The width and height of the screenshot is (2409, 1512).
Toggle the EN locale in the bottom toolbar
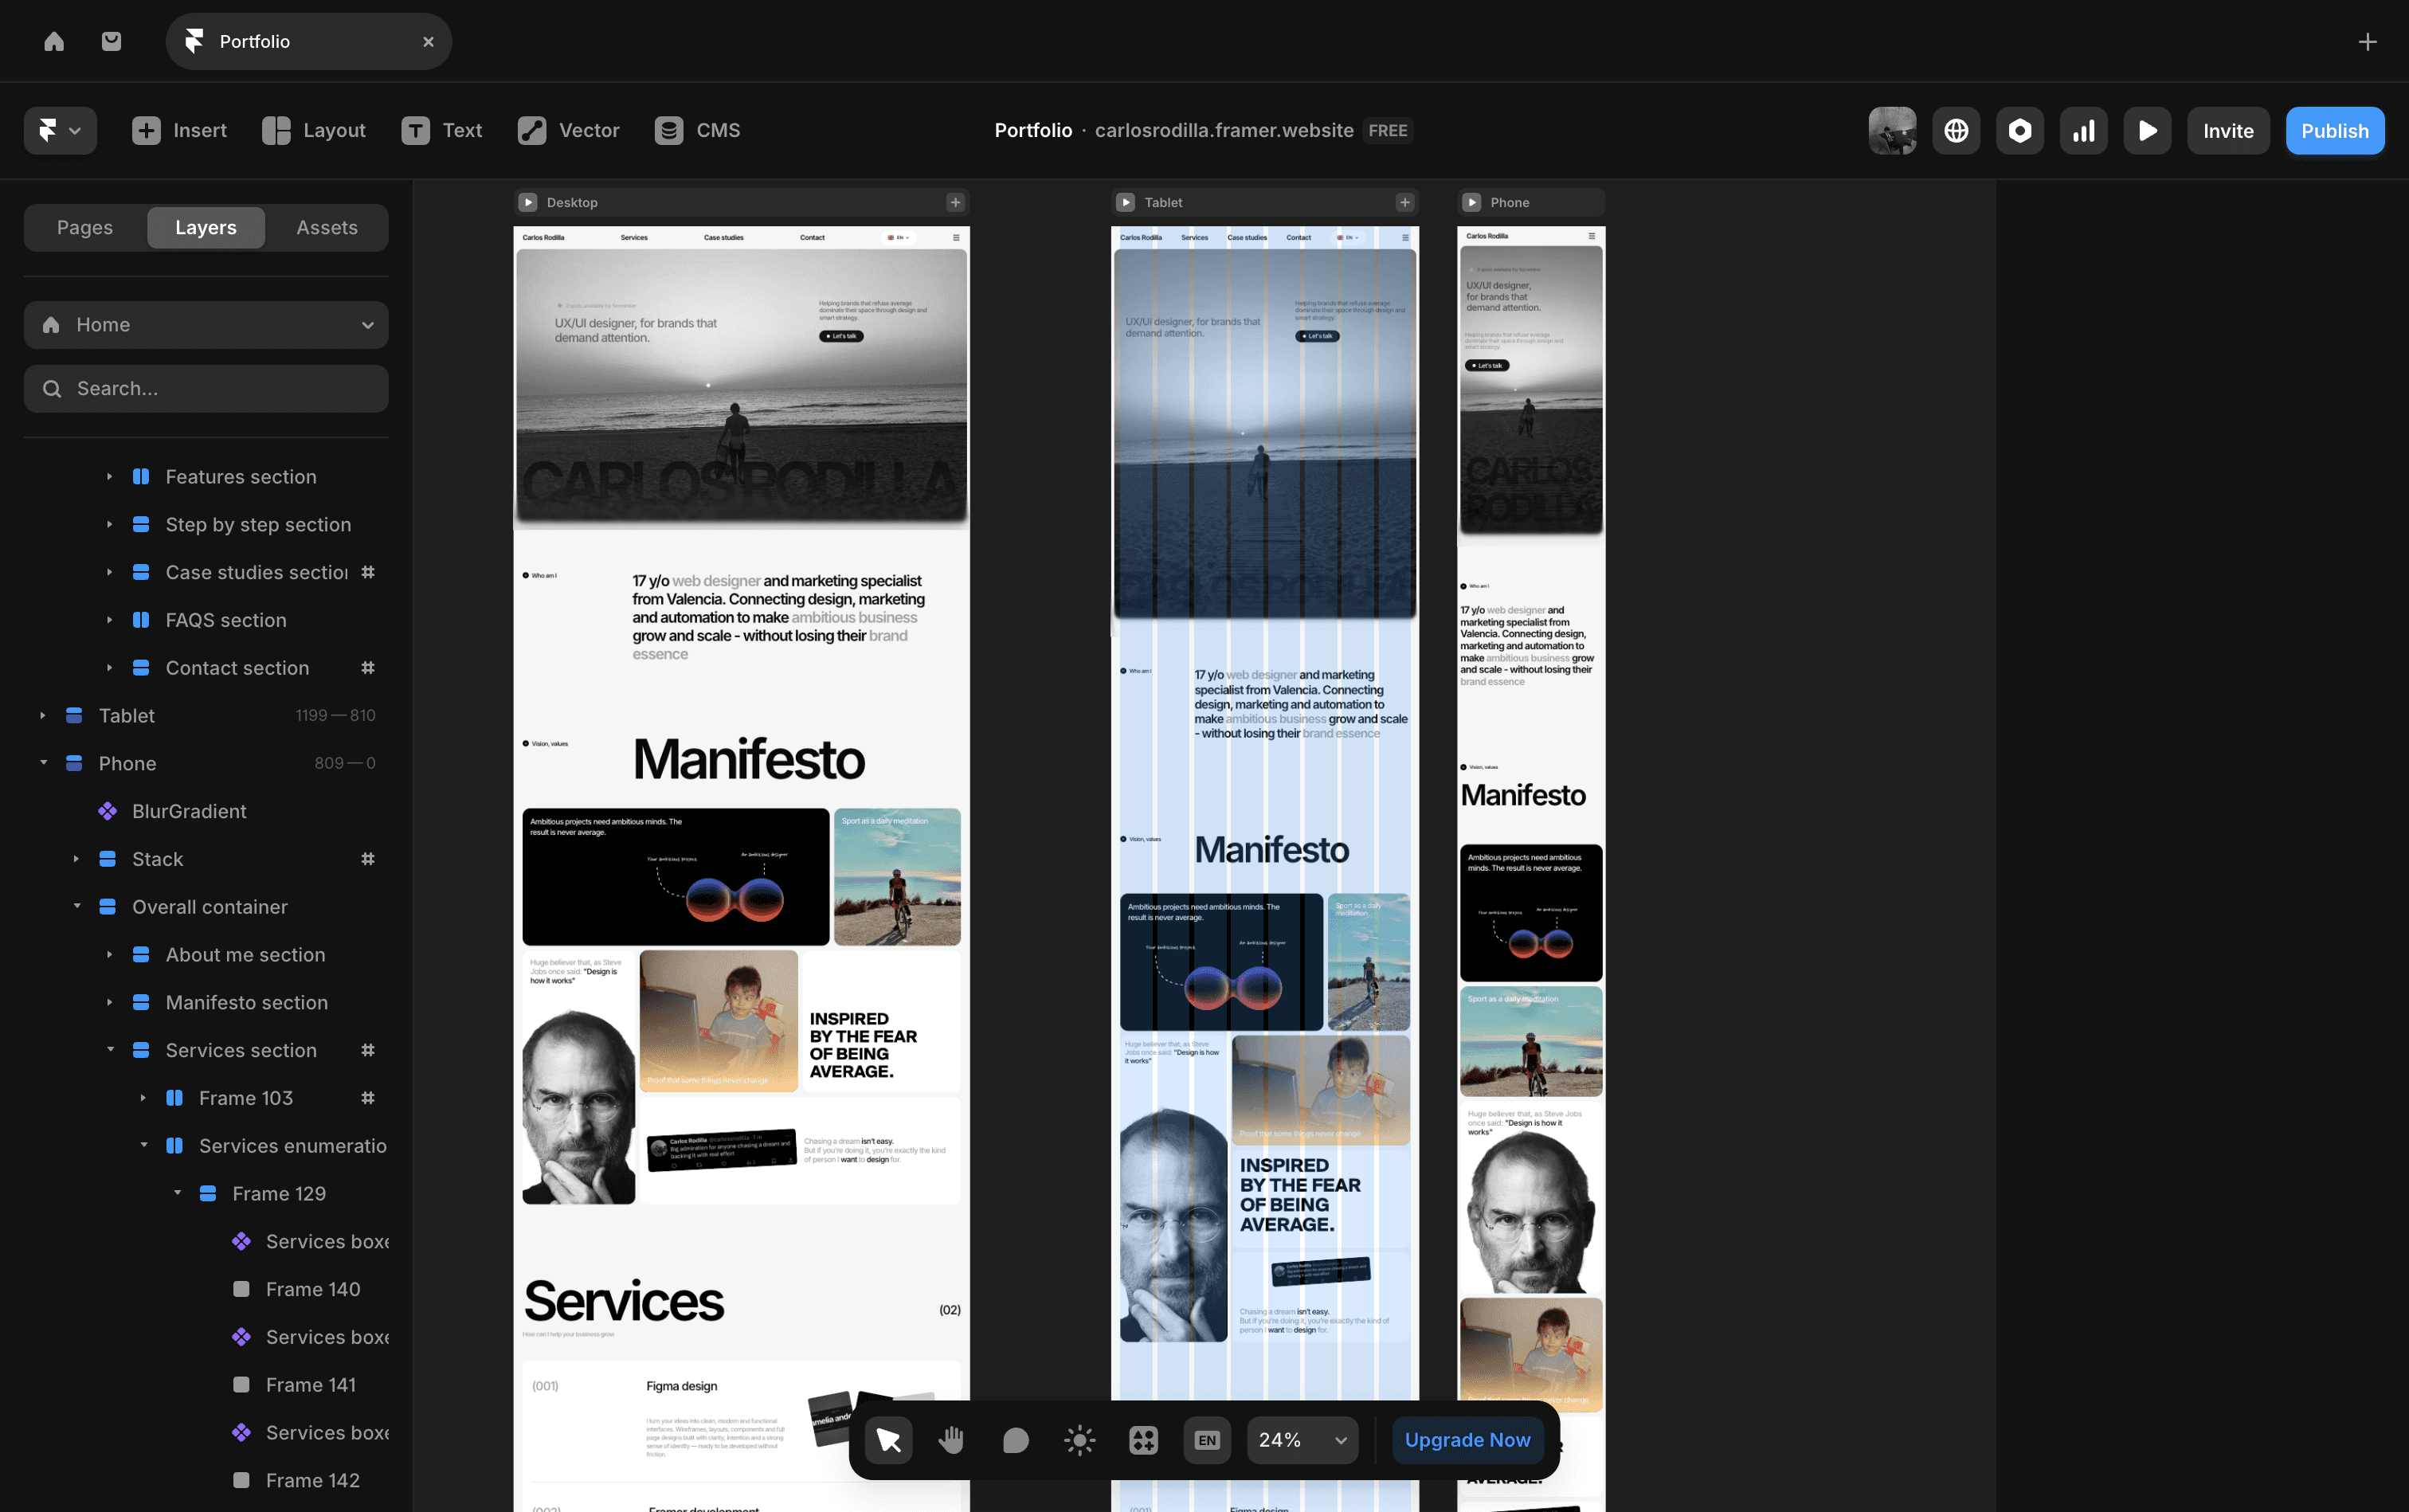(1206, 1439)
